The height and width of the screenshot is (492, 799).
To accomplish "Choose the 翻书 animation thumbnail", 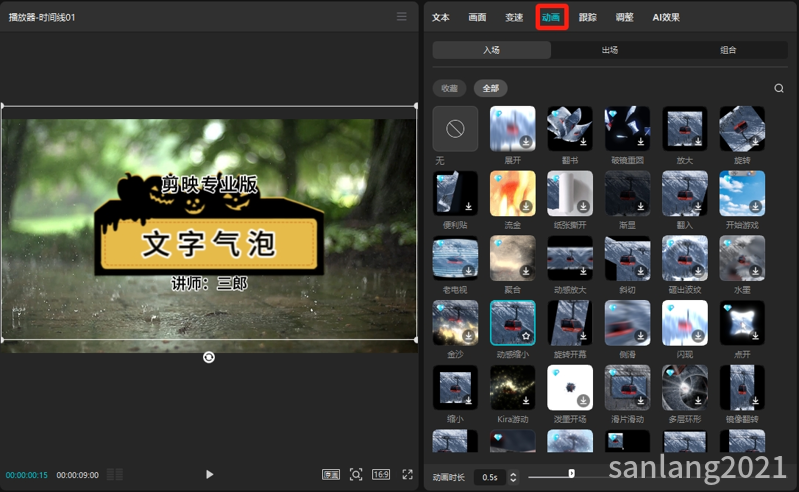I will (x=570, y=129).
